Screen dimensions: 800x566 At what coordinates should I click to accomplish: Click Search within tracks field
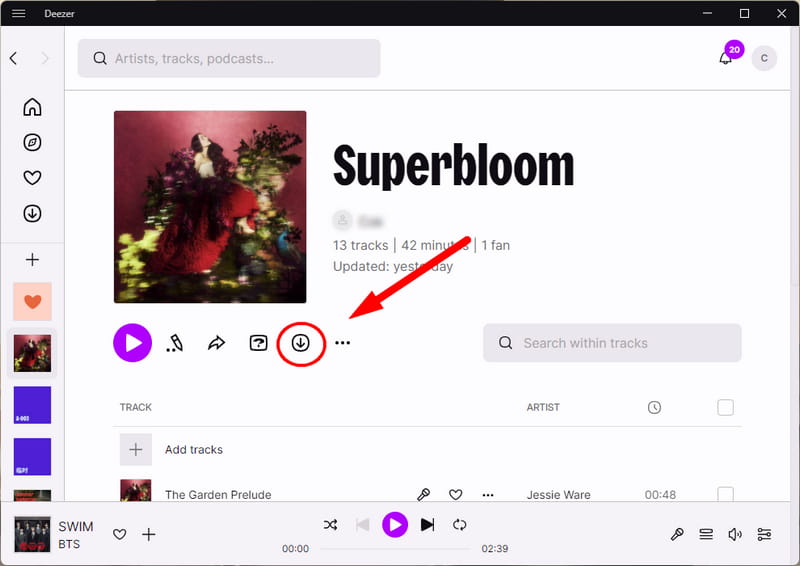click(x=612, y=342)
